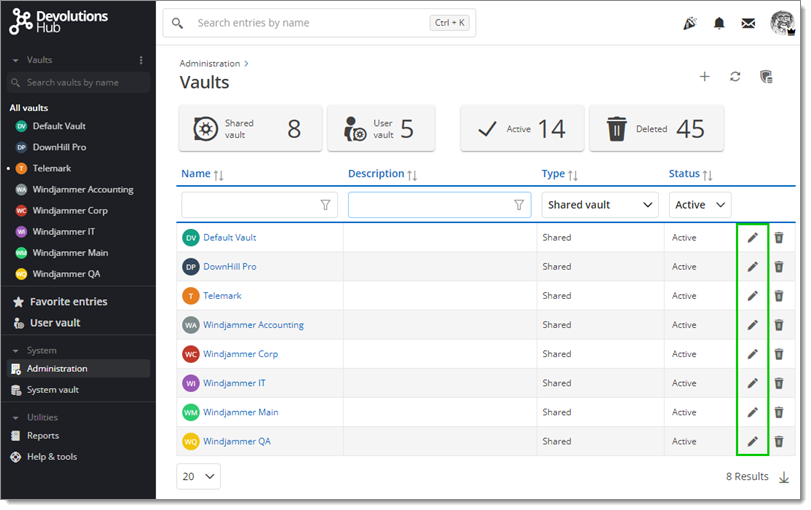Click the User vault 5 summary card
Screen dimensions: 811x510
pos(381,129)
